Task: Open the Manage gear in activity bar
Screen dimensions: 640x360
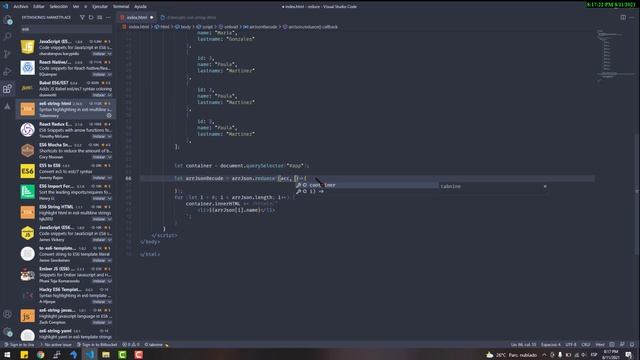Action: [x=7, y=331]
